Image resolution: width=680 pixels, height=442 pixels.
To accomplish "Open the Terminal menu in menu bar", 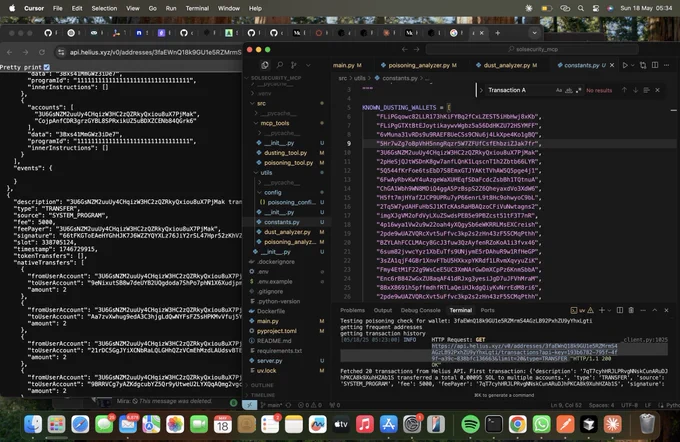I will [x=197, y=8].
